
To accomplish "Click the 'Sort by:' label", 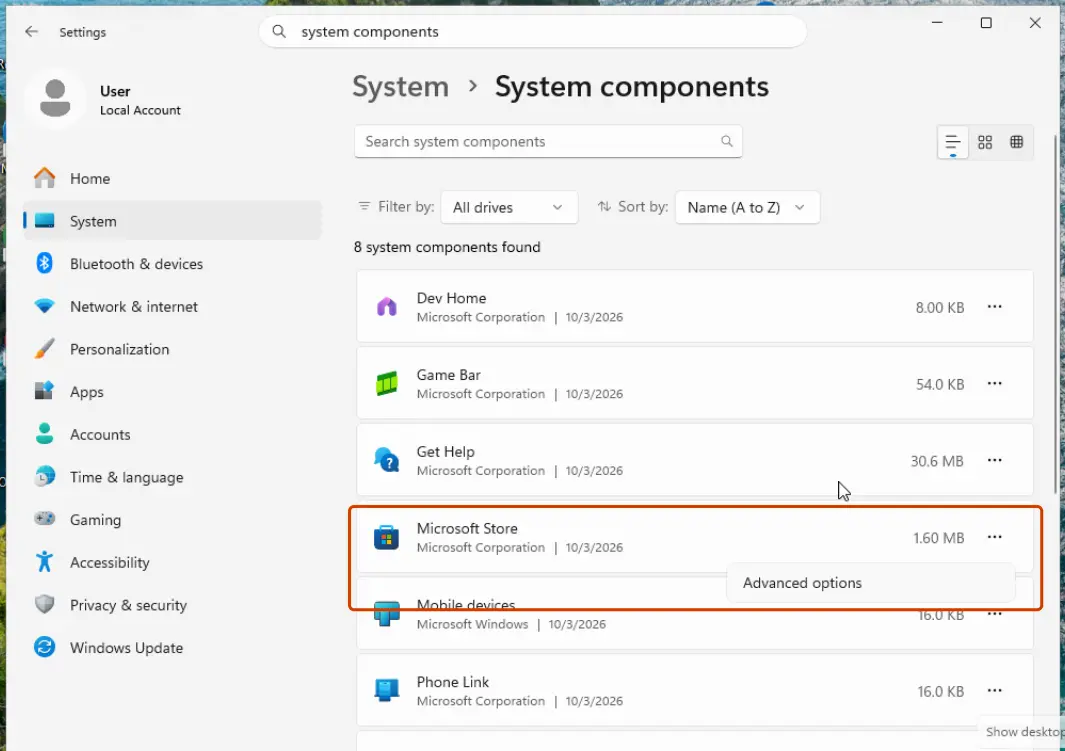I will [643, 206].
